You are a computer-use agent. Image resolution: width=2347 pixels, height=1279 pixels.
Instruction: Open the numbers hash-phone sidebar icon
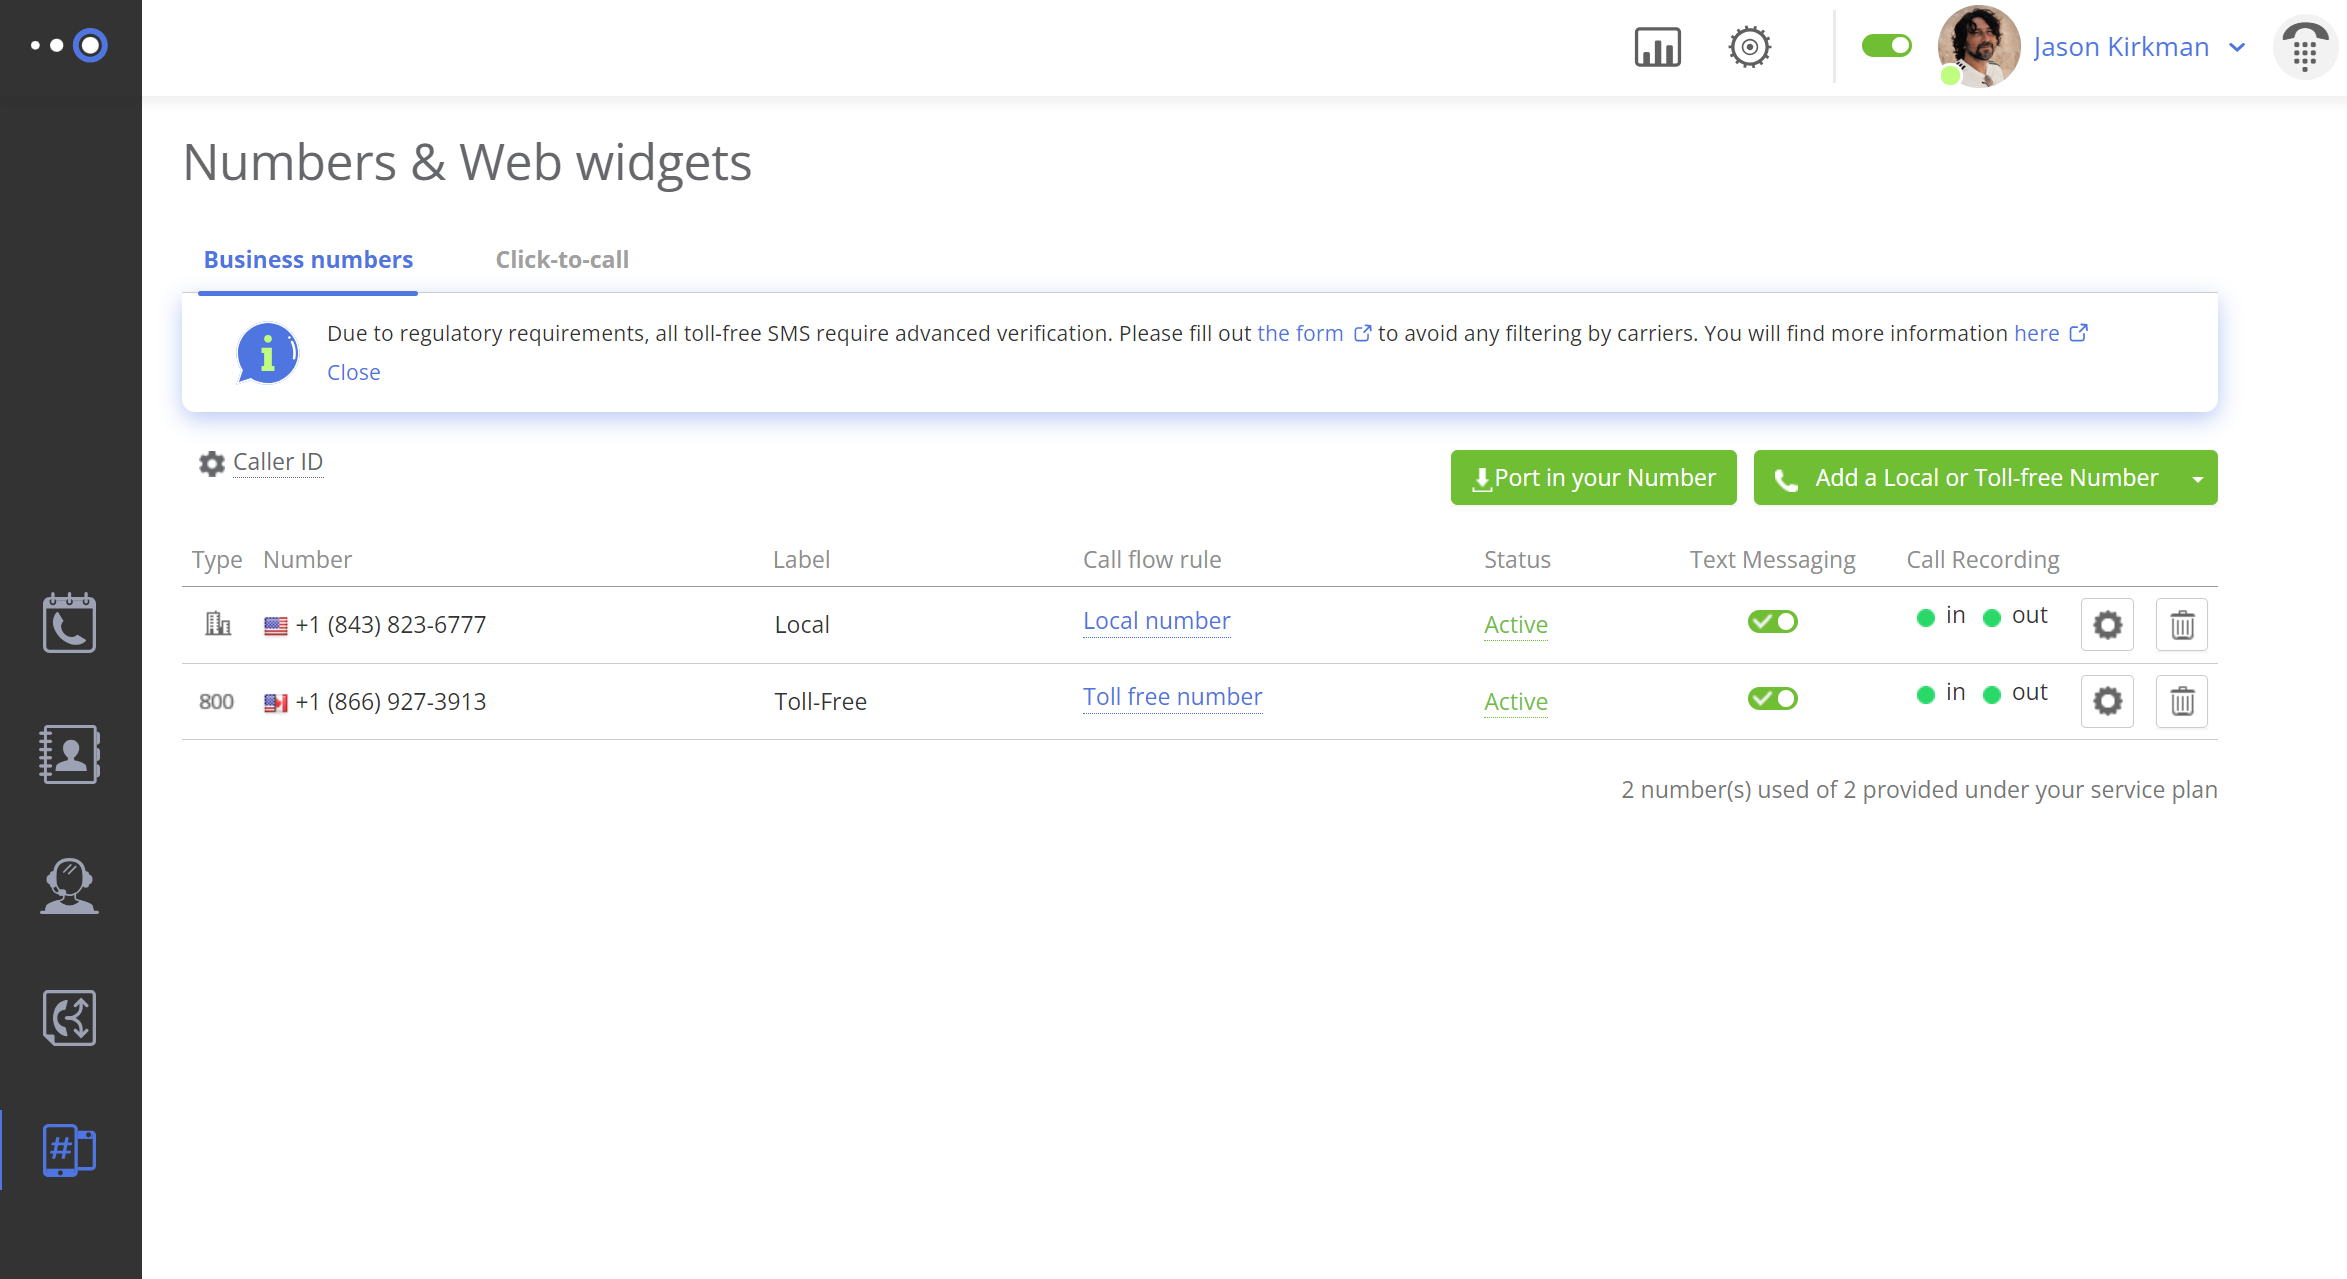tap(69, 1150)
